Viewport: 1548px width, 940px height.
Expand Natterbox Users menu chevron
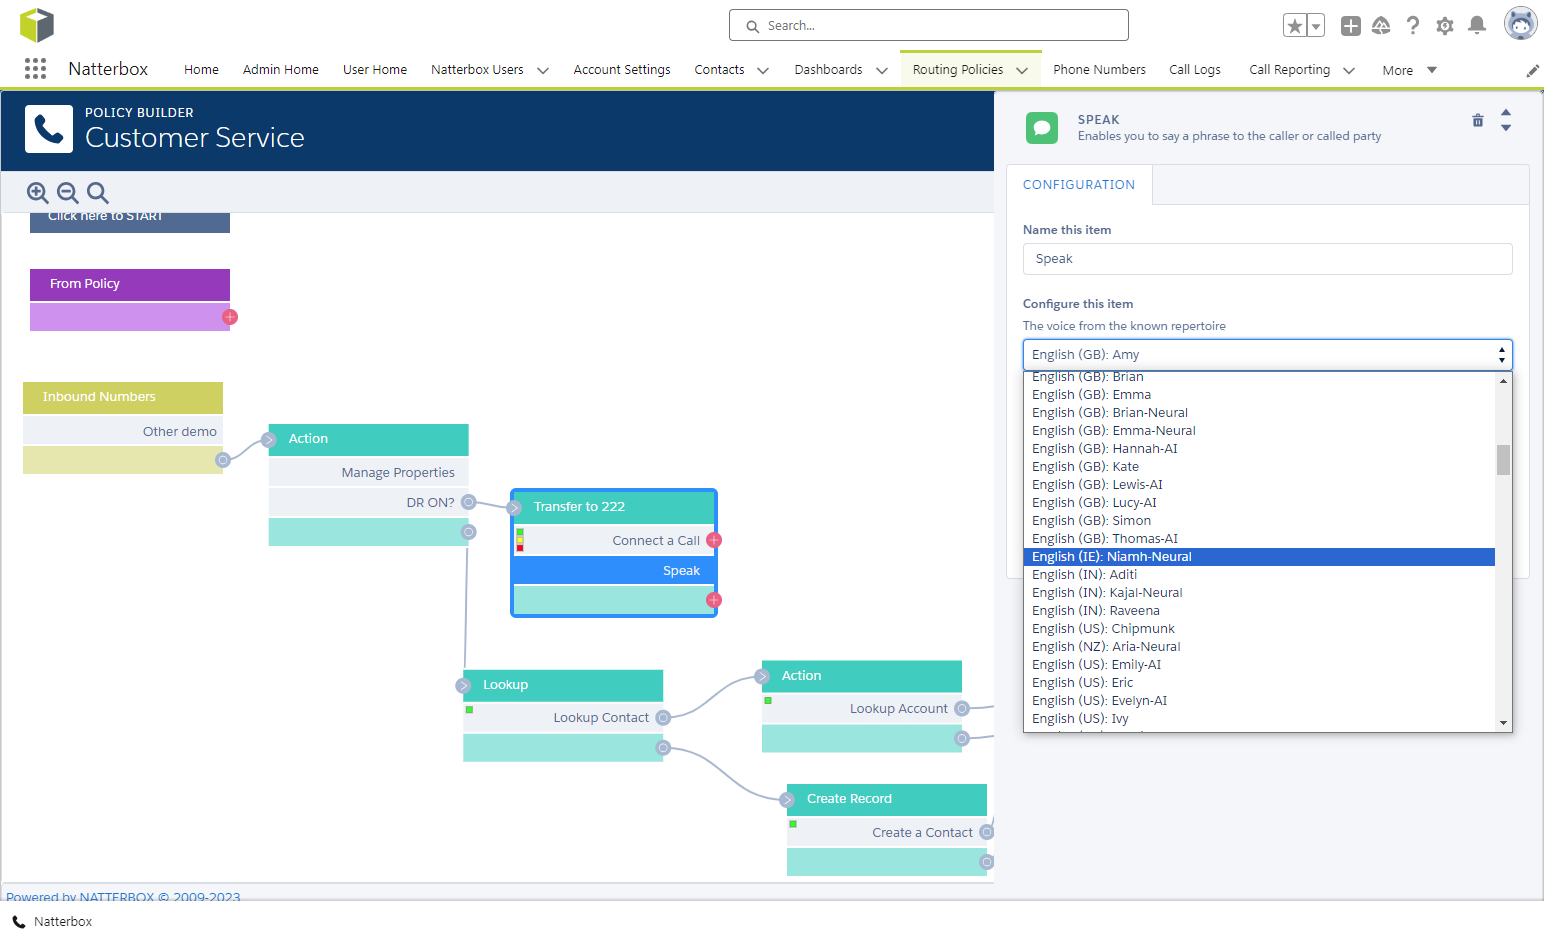tap(543, 71)
